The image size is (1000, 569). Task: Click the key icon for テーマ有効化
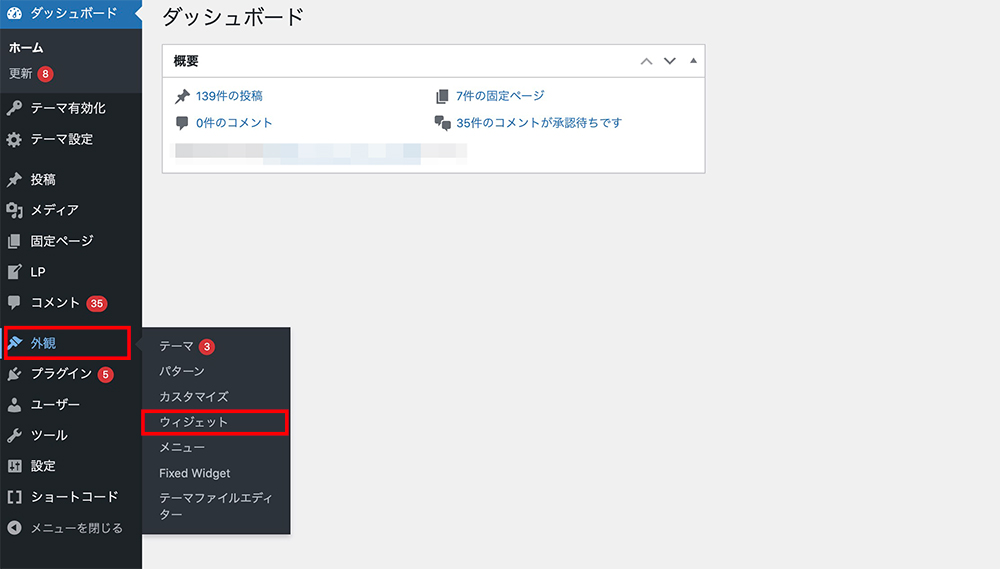(14, 108)
